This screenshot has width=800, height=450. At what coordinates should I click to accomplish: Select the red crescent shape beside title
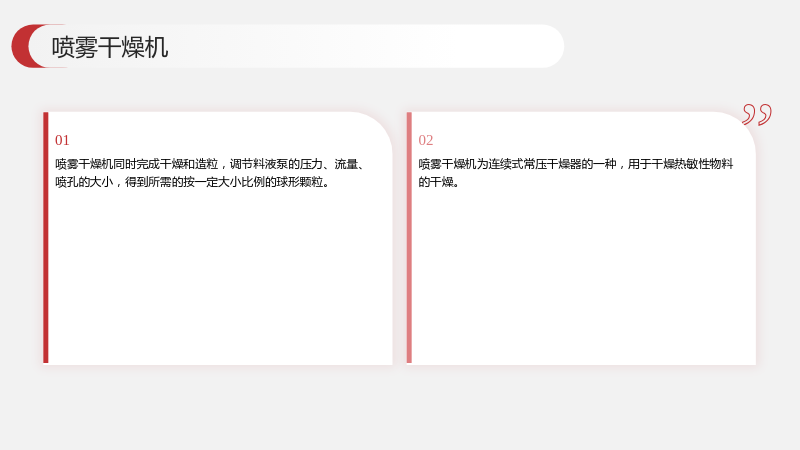pos(21,46)
